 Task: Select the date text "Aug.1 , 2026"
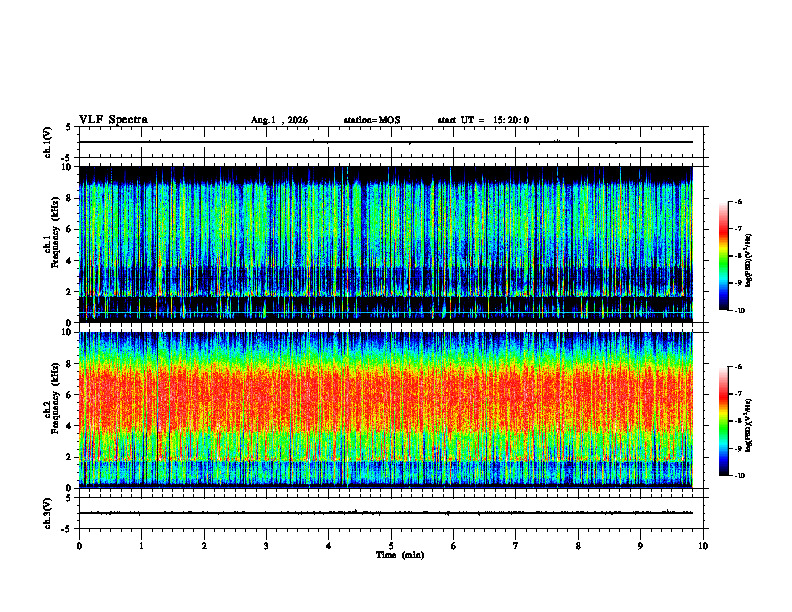[279, 120]
